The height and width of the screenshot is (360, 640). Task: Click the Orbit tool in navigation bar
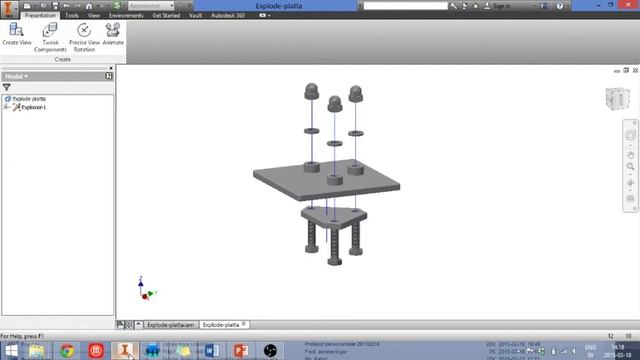(x=630, y=183)
